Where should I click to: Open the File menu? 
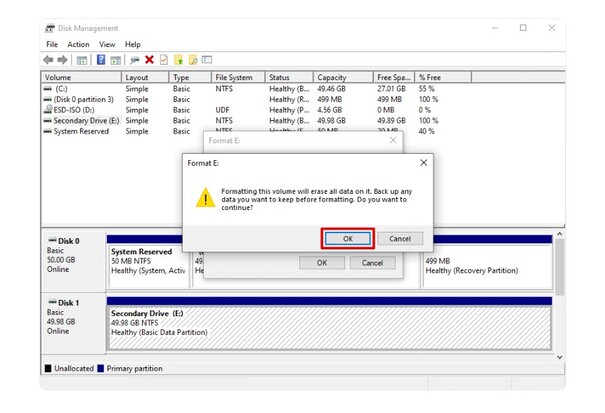pos(52,44)
